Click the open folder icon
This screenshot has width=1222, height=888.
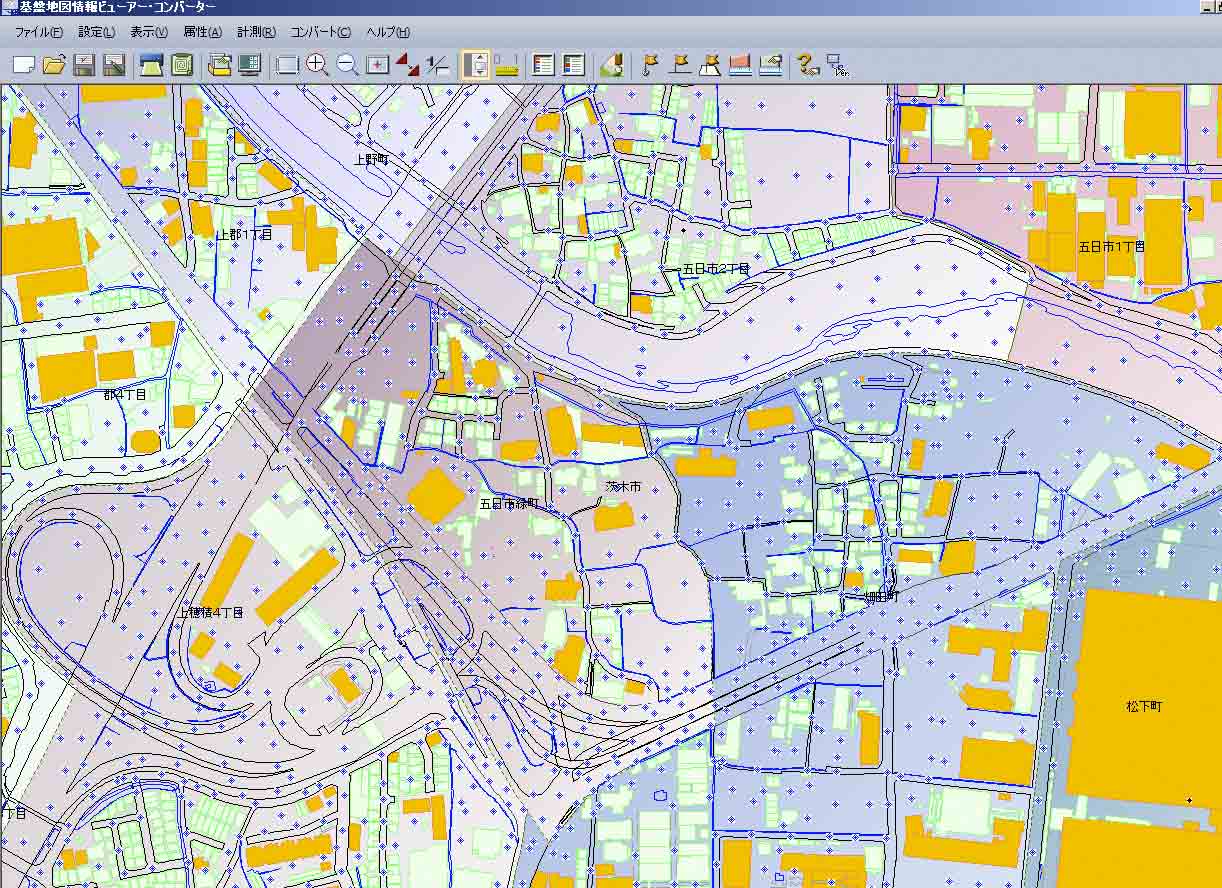54,65
